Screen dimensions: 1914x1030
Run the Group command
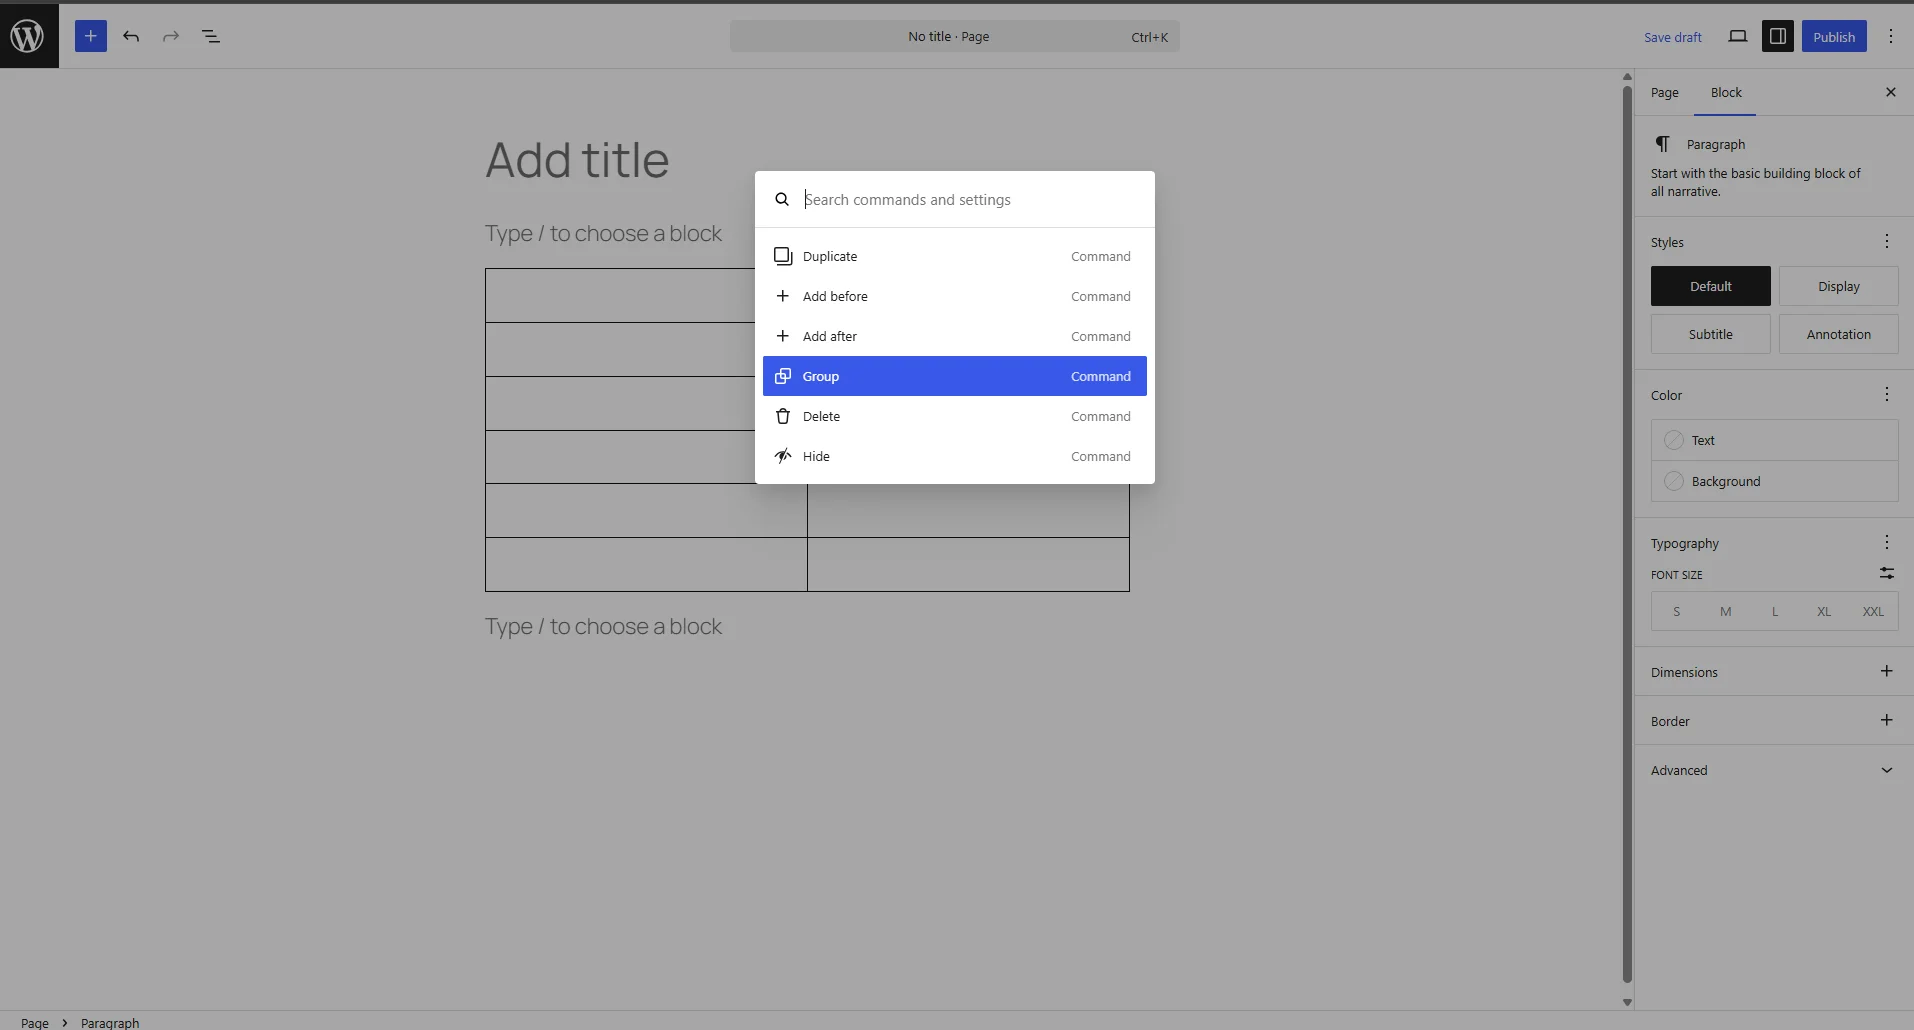955,376
